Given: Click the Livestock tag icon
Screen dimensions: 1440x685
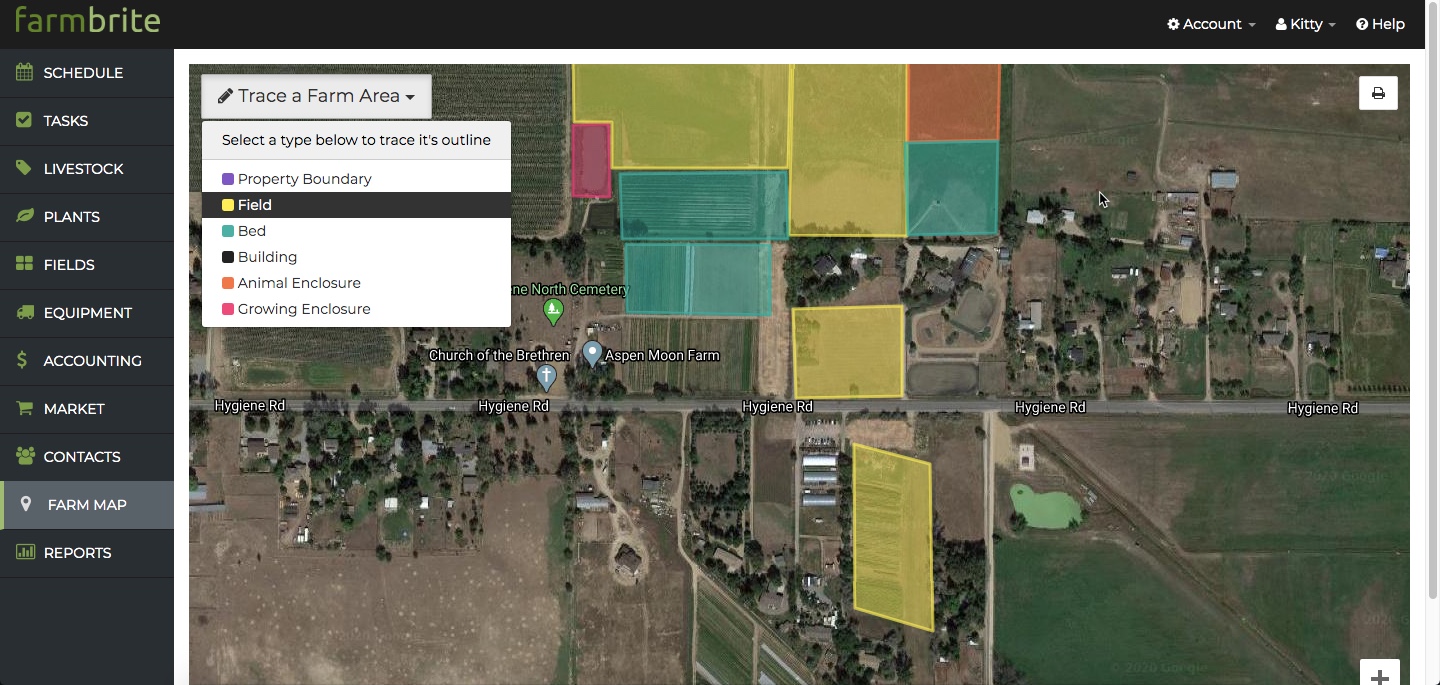Looking at the screenshot, I should [24, 169].
